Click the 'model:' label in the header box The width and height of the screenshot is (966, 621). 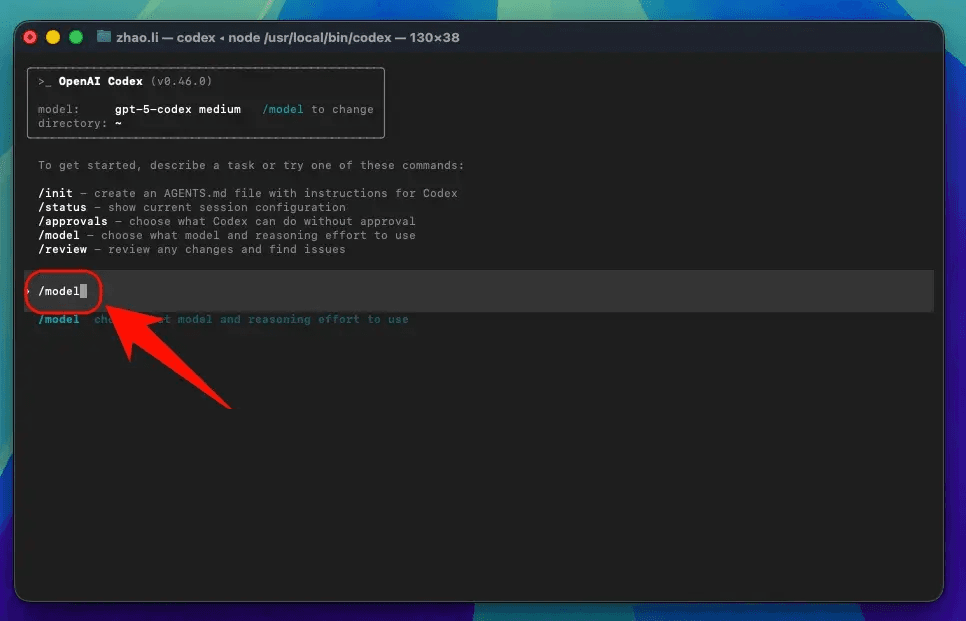[x=59, y=109]
